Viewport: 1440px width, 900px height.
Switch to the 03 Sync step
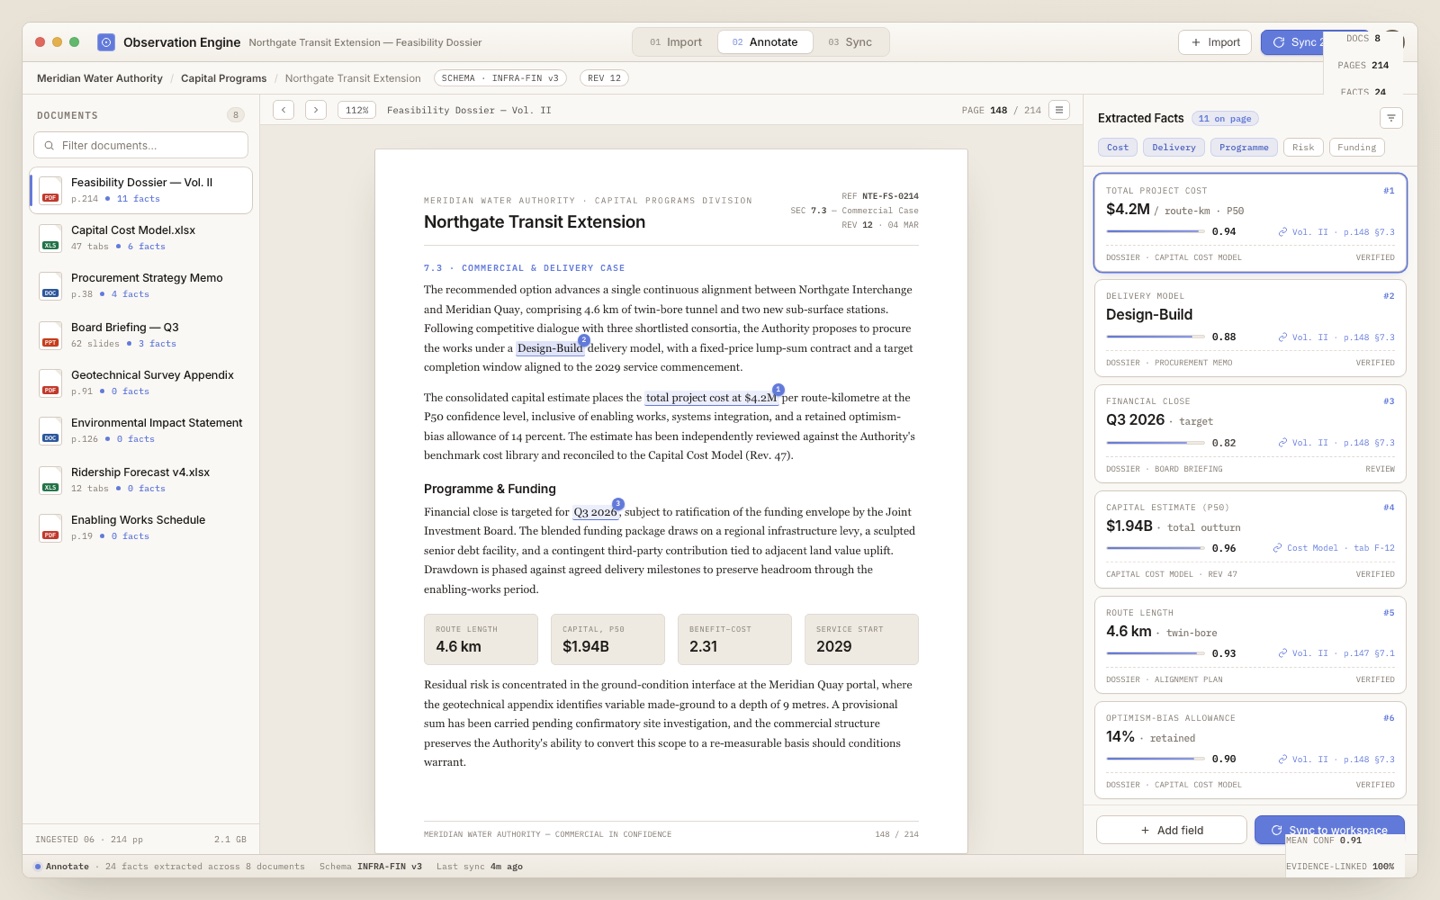pyautogui.click(x=850, y=42)
